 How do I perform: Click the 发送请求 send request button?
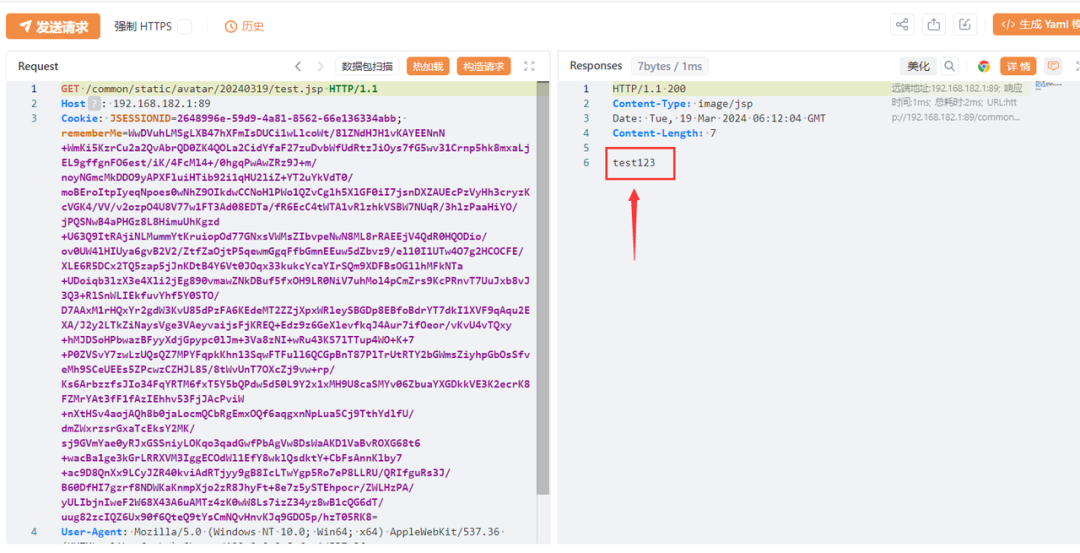click(53, 26)
